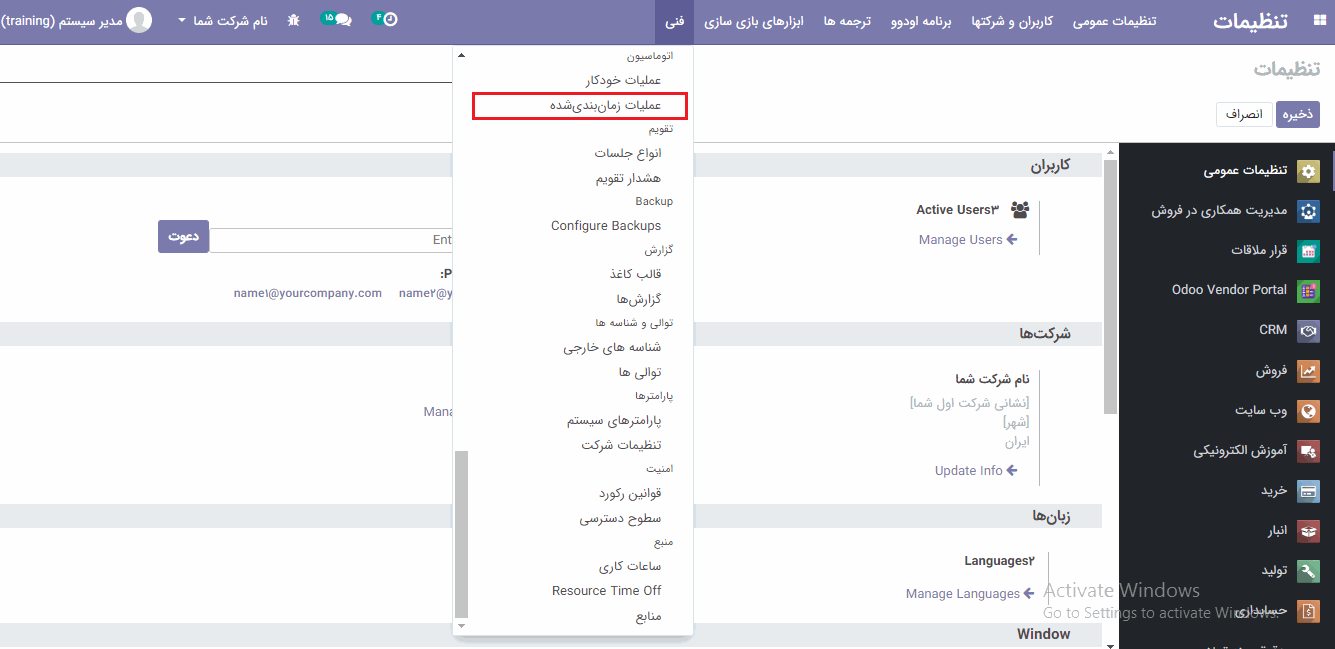Click arrow icon next to Manage Languages
The width and height of the screenshot is (1335, 649).
coord(1029,594)
